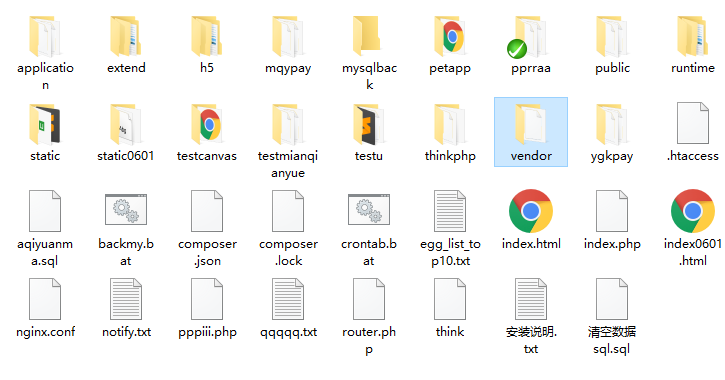
Task: Select the testcanvas folder icon
Action: point(207,125)
